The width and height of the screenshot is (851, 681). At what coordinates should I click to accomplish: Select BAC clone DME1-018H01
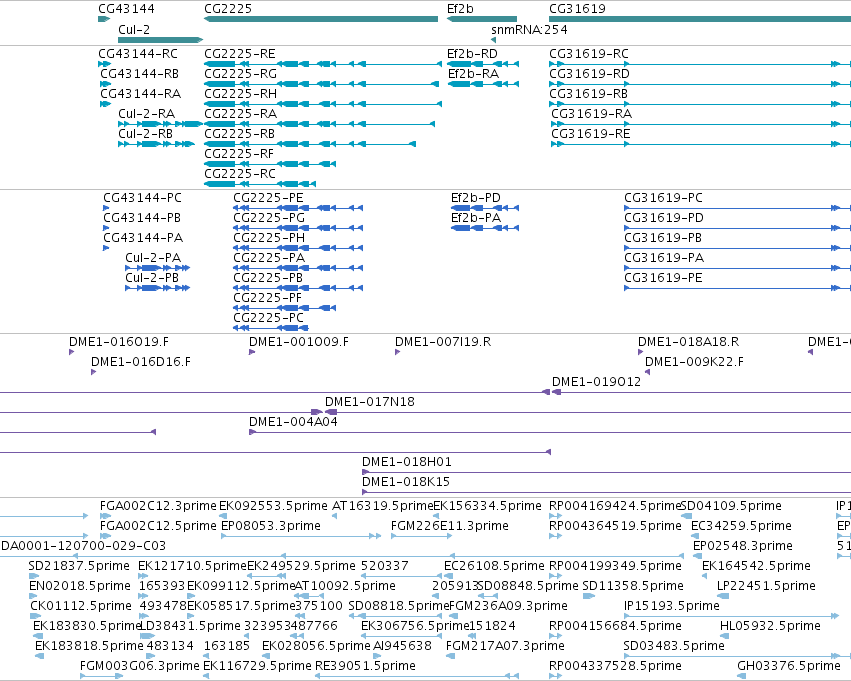click(407, 463)
